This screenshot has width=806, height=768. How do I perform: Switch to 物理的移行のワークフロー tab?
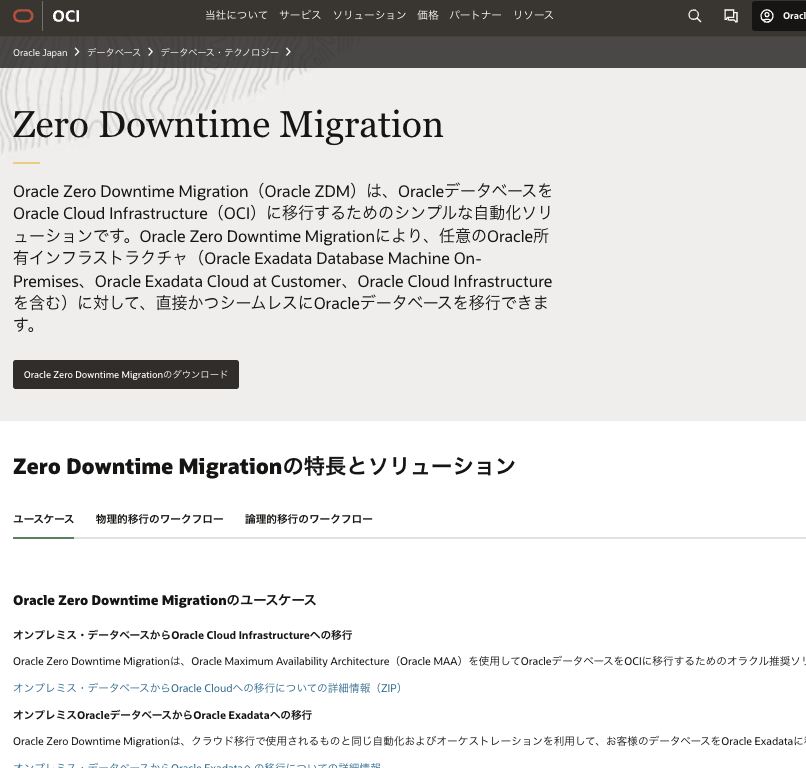coord(159,519)
